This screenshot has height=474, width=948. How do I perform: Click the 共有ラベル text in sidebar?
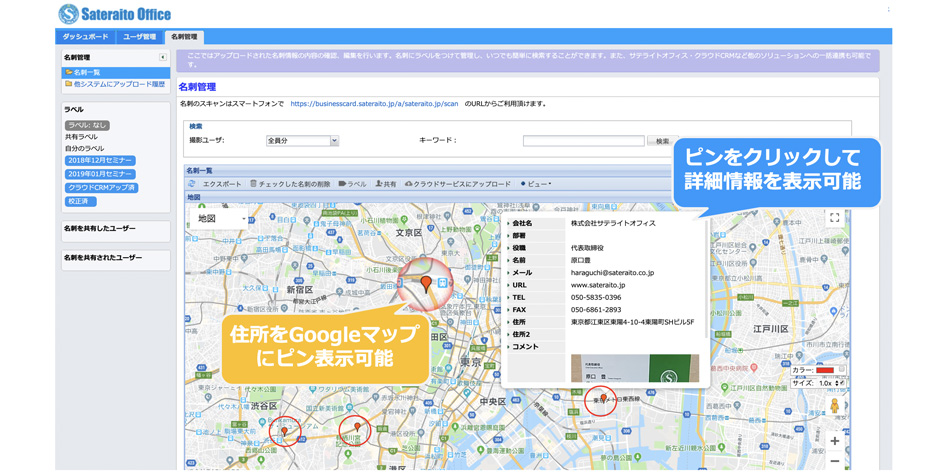coord(81,137)
